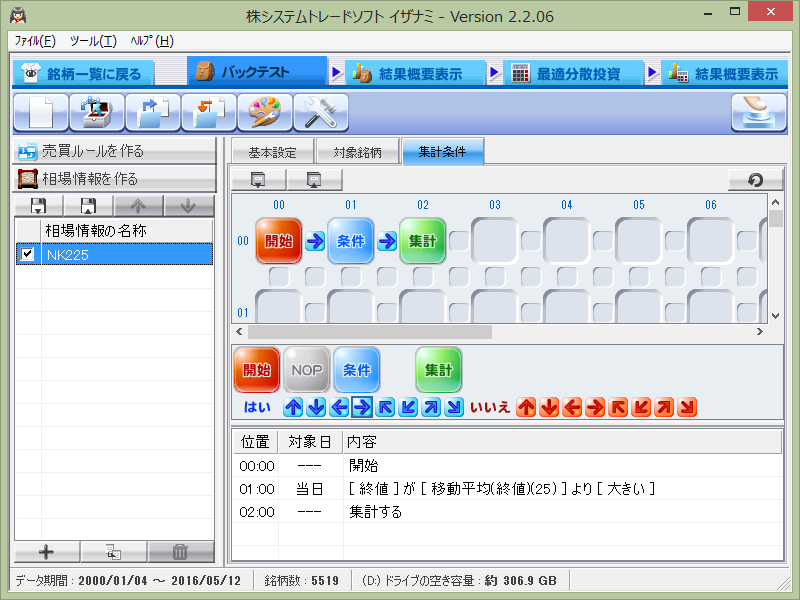Select the red 開始 block in palette
Viewport: 800px width, 600px height.
pyautogui.click(x=257, y=369)
